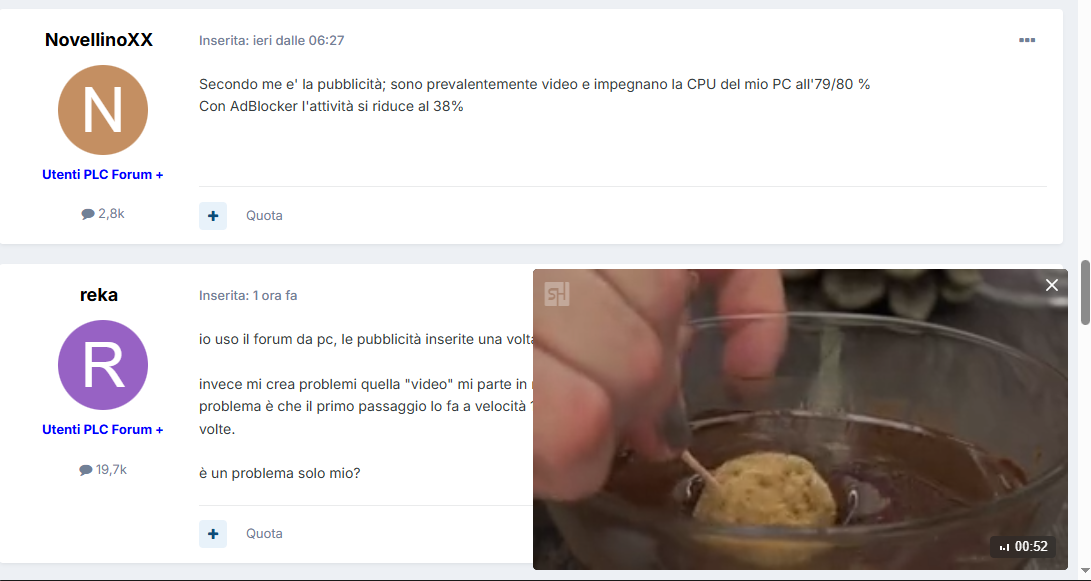Click the SH logo in the video overlay
Screen dimensions: 1091x581
click(x=557, y=294)
